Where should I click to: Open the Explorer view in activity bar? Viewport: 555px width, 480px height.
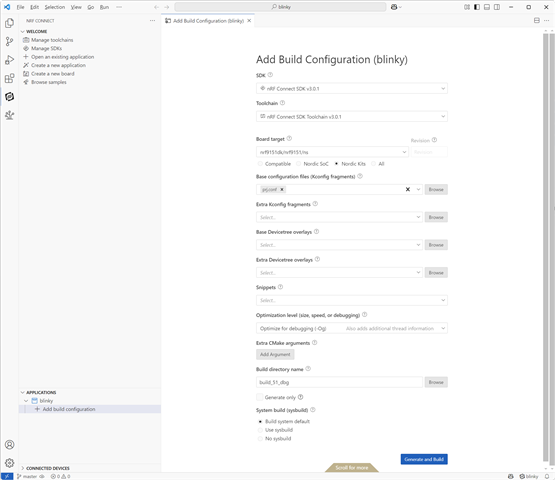click(x=10, y=23)
